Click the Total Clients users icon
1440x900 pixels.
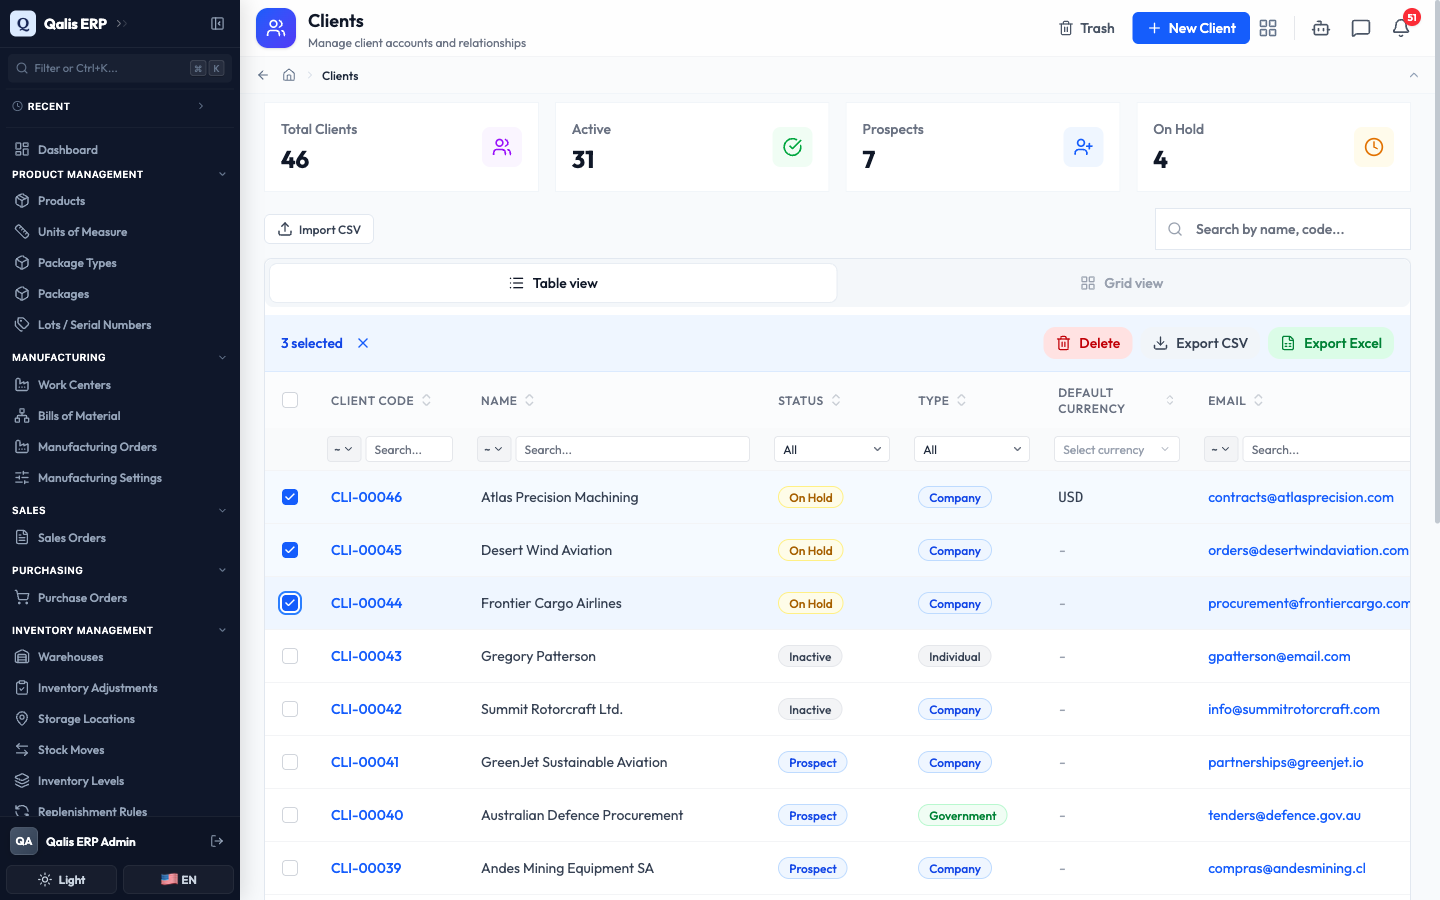click(x=502, y=147)
